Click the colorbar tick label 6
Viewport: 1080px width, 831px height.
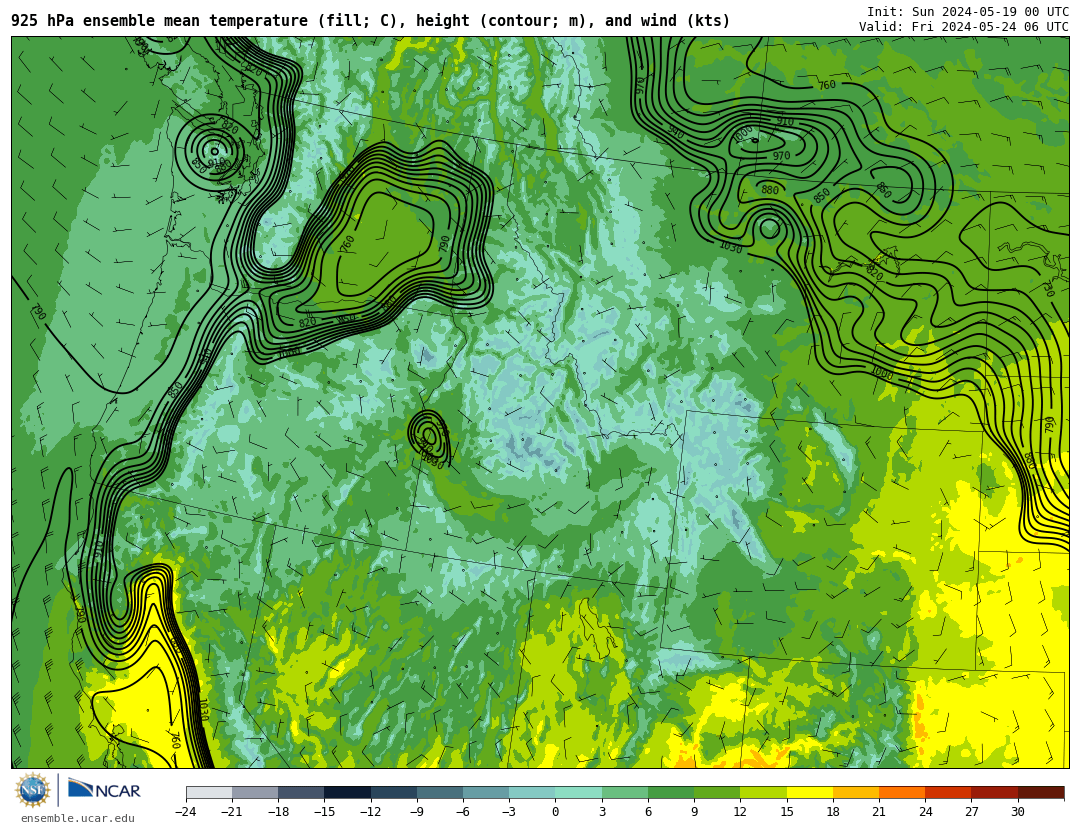[648, 812]
